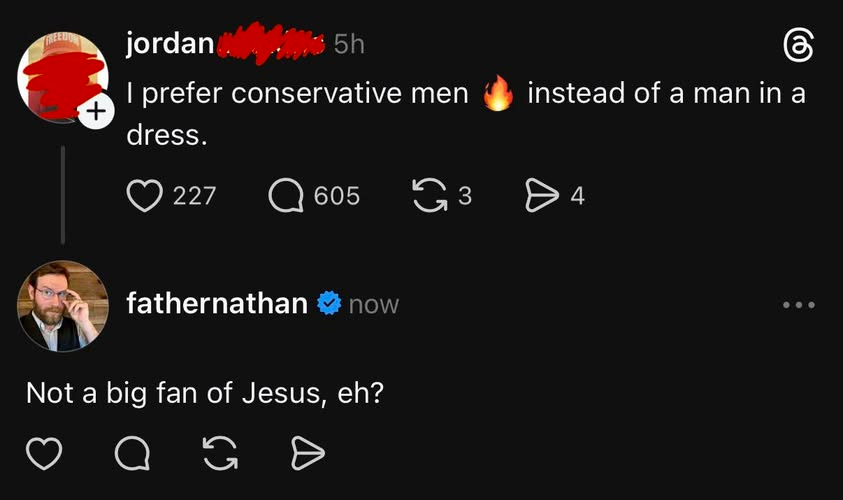843x500 pixels.
Task: Like fathernathan's reply with the heart icon
Action: tap(43, 455)
